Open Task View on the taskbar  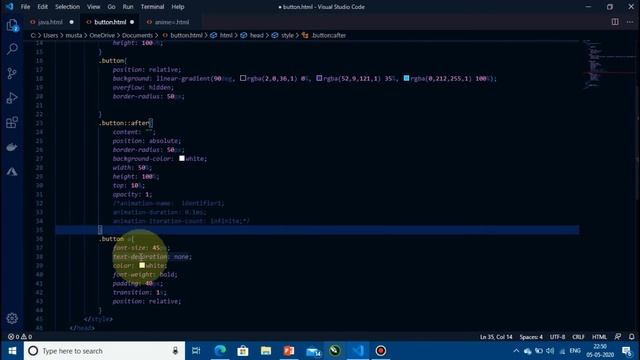click(196, 351)
